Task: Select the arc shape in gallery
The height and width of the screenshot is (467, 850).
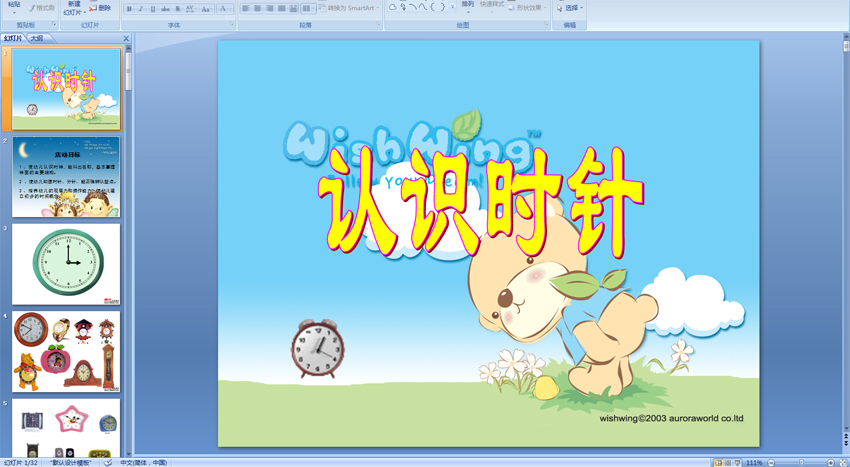Action: (x=413, y=7)
